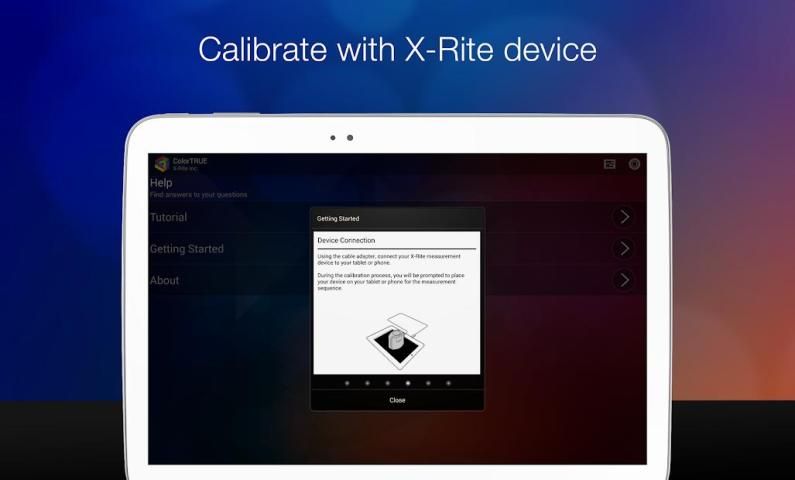Click the Getting Started dialog title bar

(x=397, y=218)
